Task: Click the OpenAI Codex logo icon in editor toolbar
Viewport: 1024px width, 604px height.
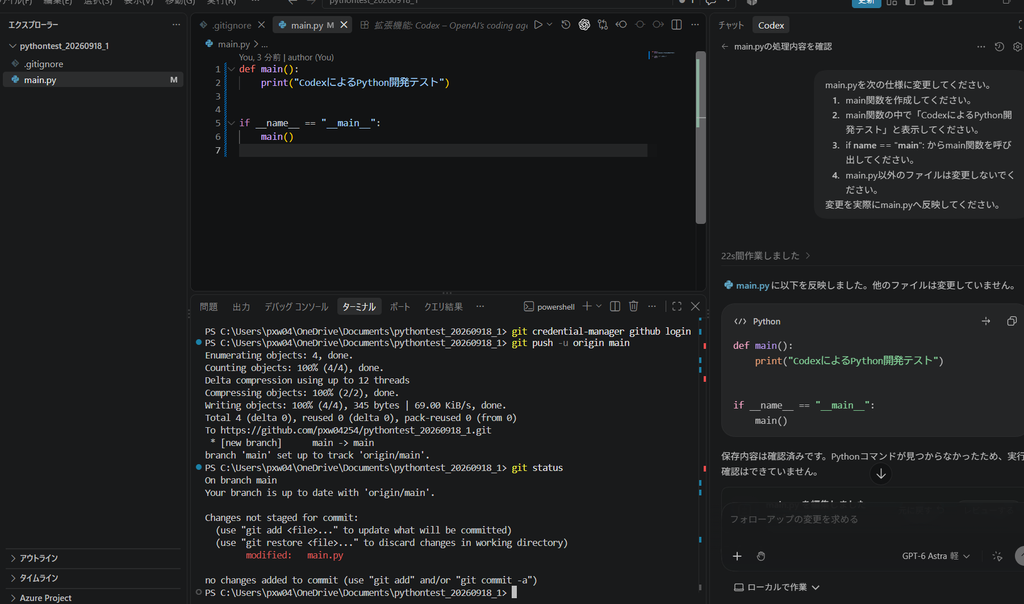Action: click(x=584, y=25)
